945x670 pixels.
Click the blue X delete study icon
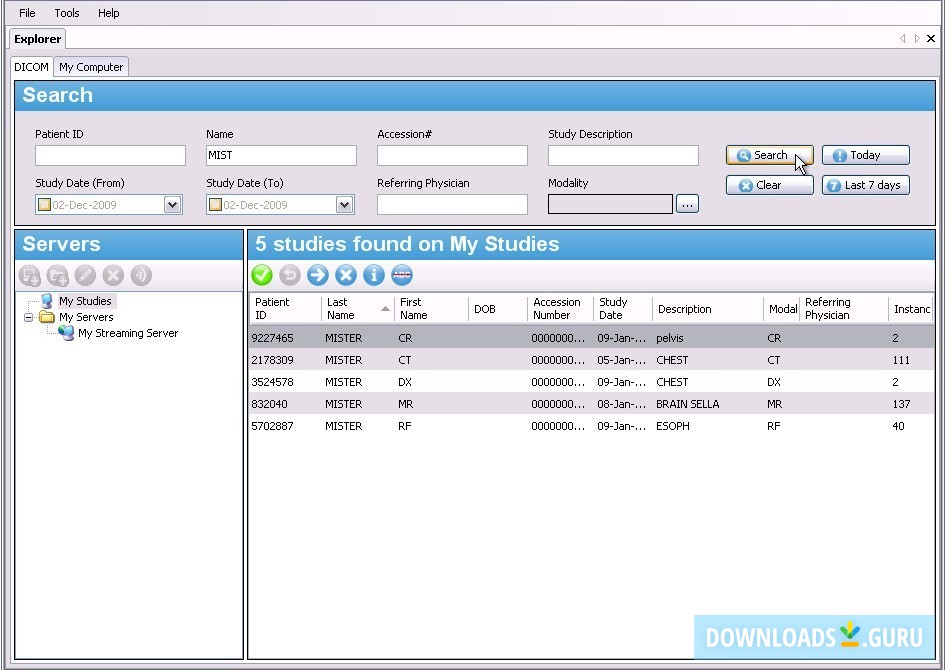pos(346,275)
